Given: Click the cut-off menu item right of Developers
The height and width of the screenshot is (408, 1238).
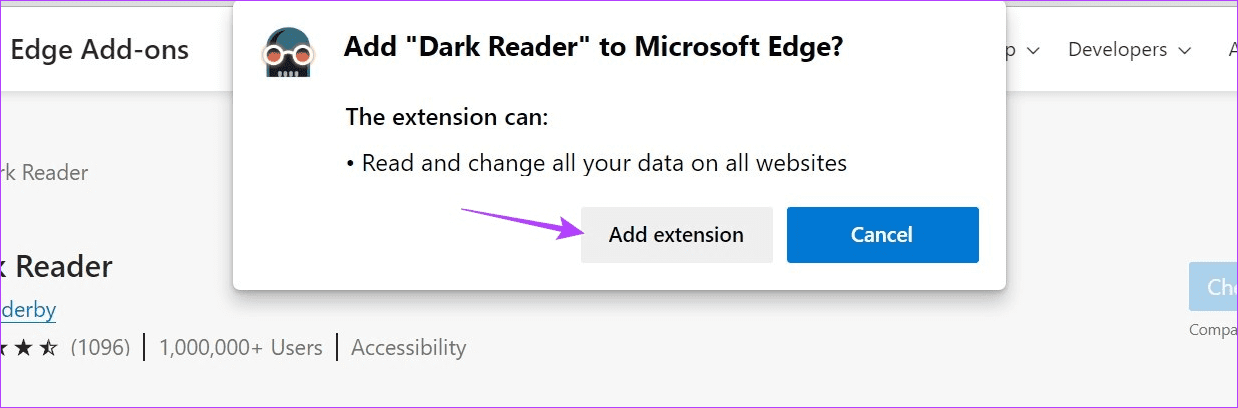Looking at the screenshot, I should point(1232,49).
